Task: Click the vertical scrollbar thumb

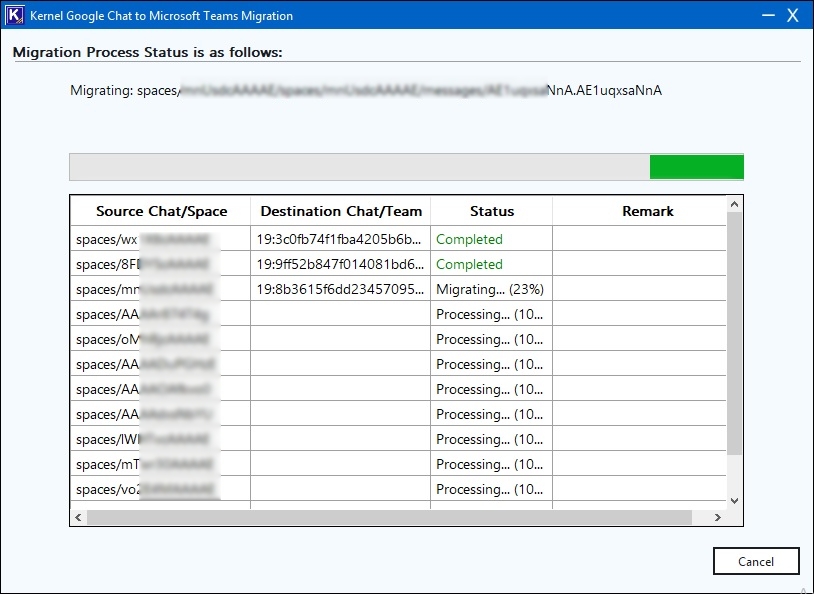Action: (x=734, y=333)
